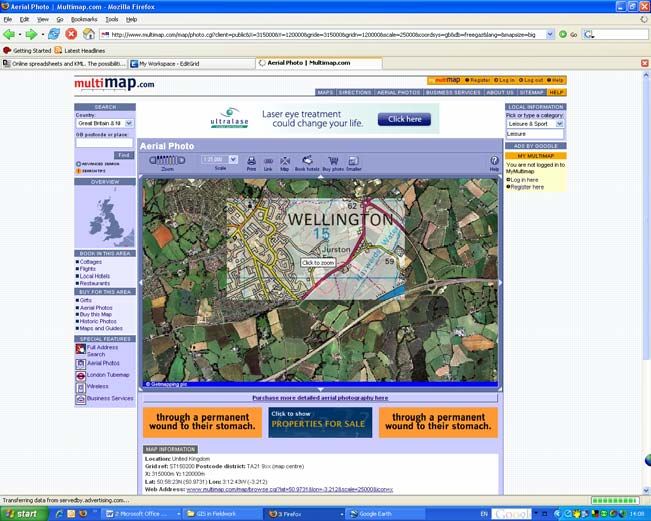Open the Maps navigation tab
The width and height of the screenshot is (651, 521).
click(x=326, y=92)
